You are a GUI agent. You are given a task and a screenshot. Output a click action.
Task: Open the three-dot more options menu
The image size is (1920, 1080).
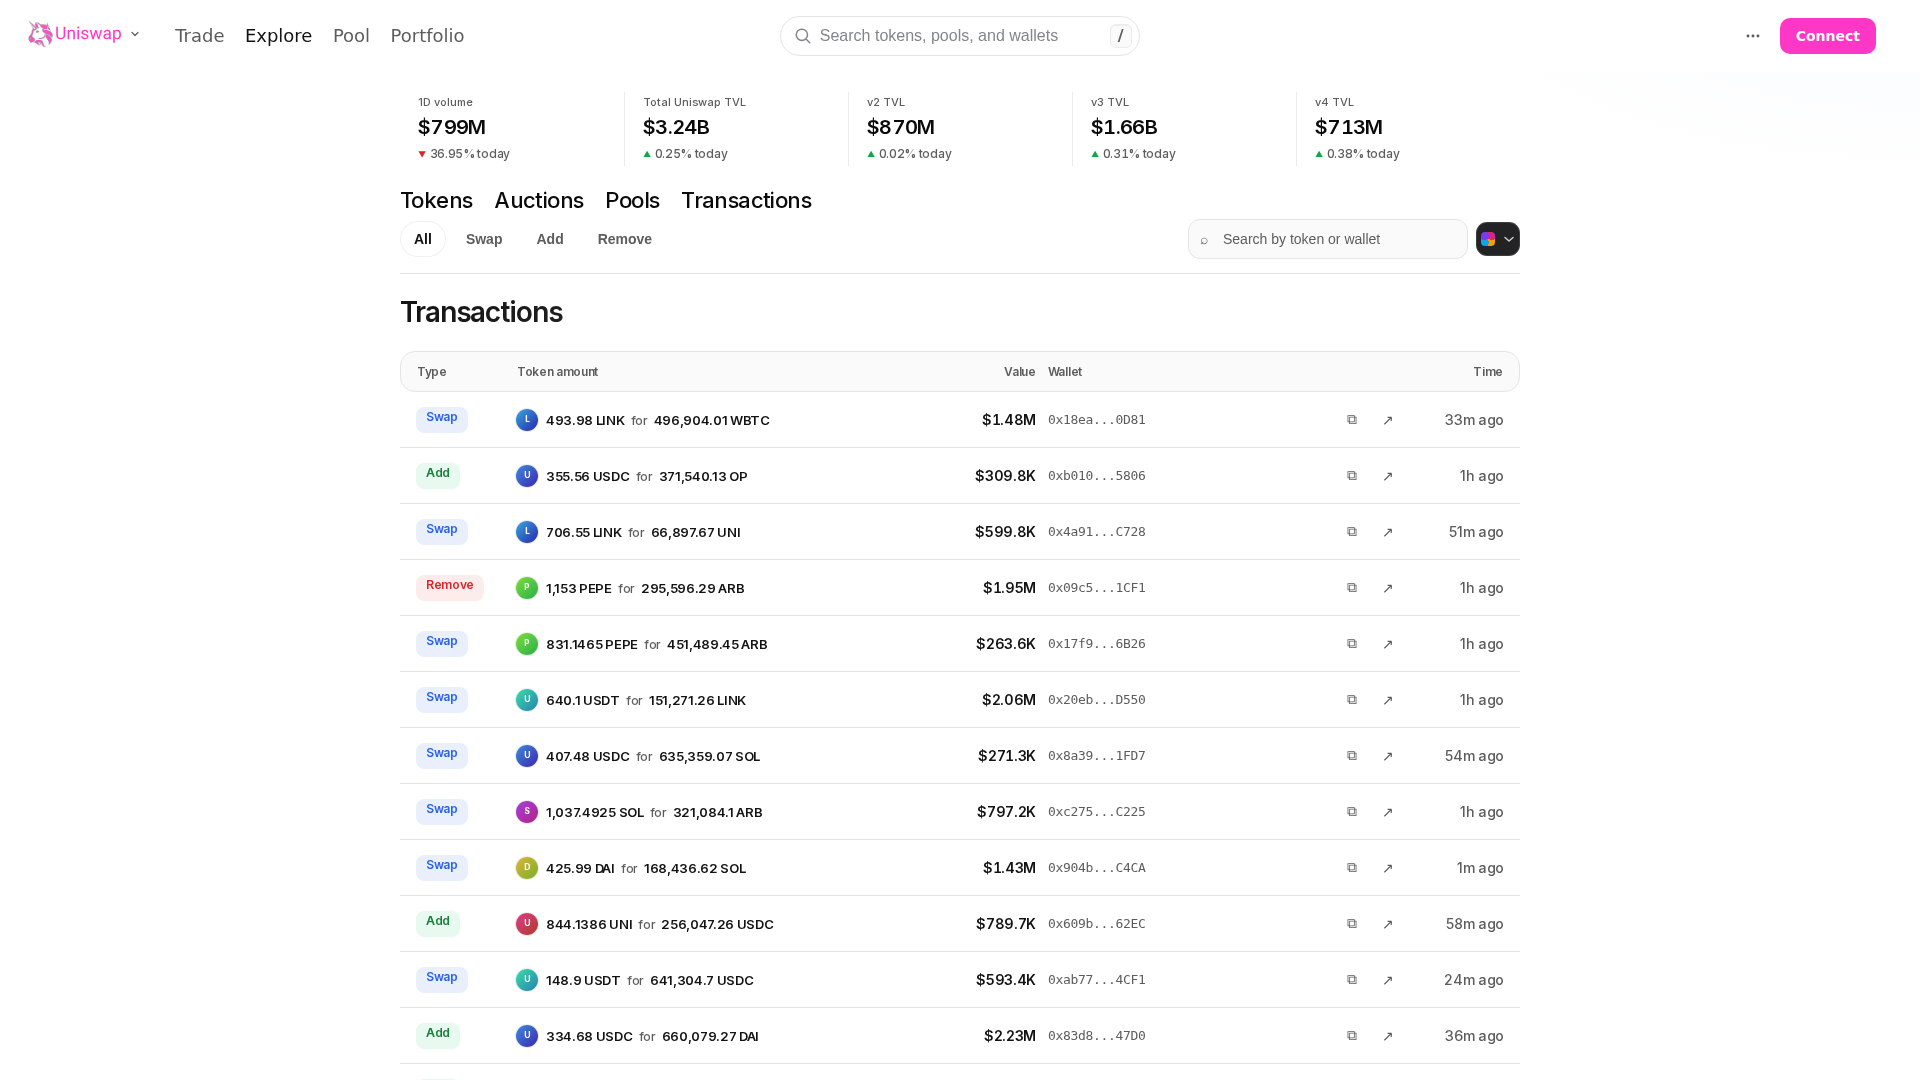point(1753,36)
